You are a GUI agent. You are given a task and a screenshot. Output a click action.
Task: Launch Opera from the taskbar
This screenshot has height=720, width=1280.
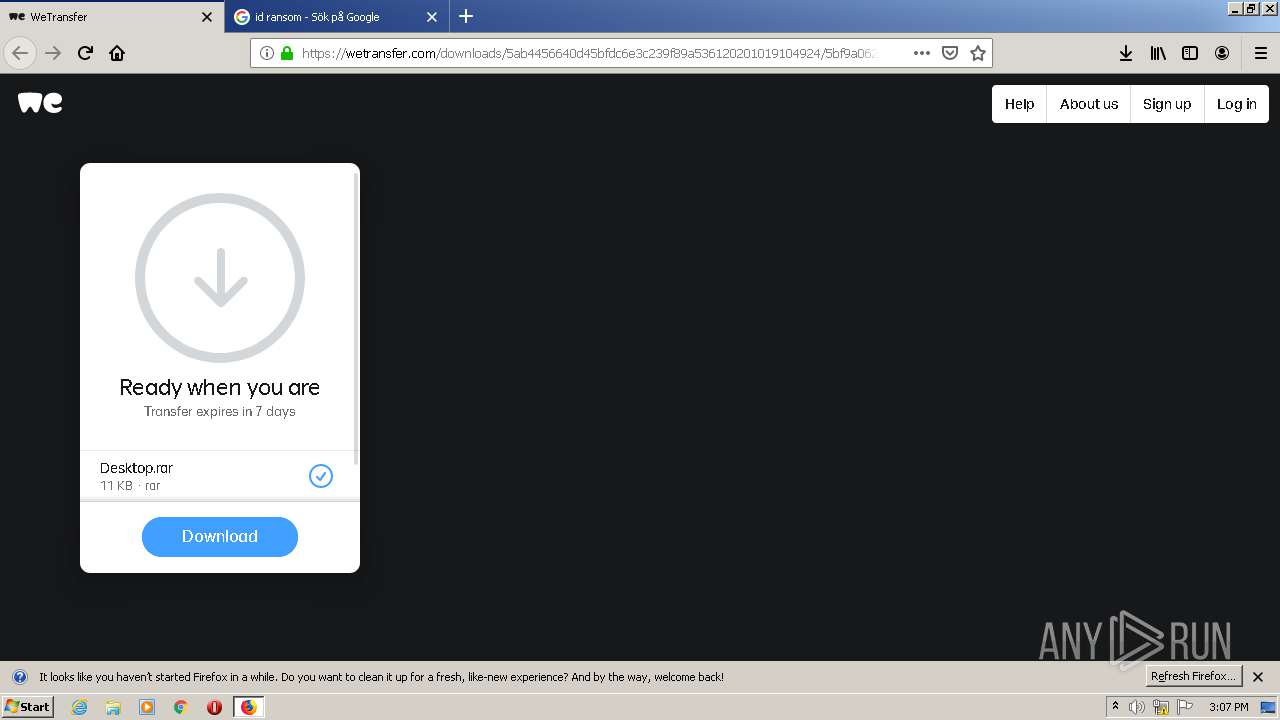(214, 707)
